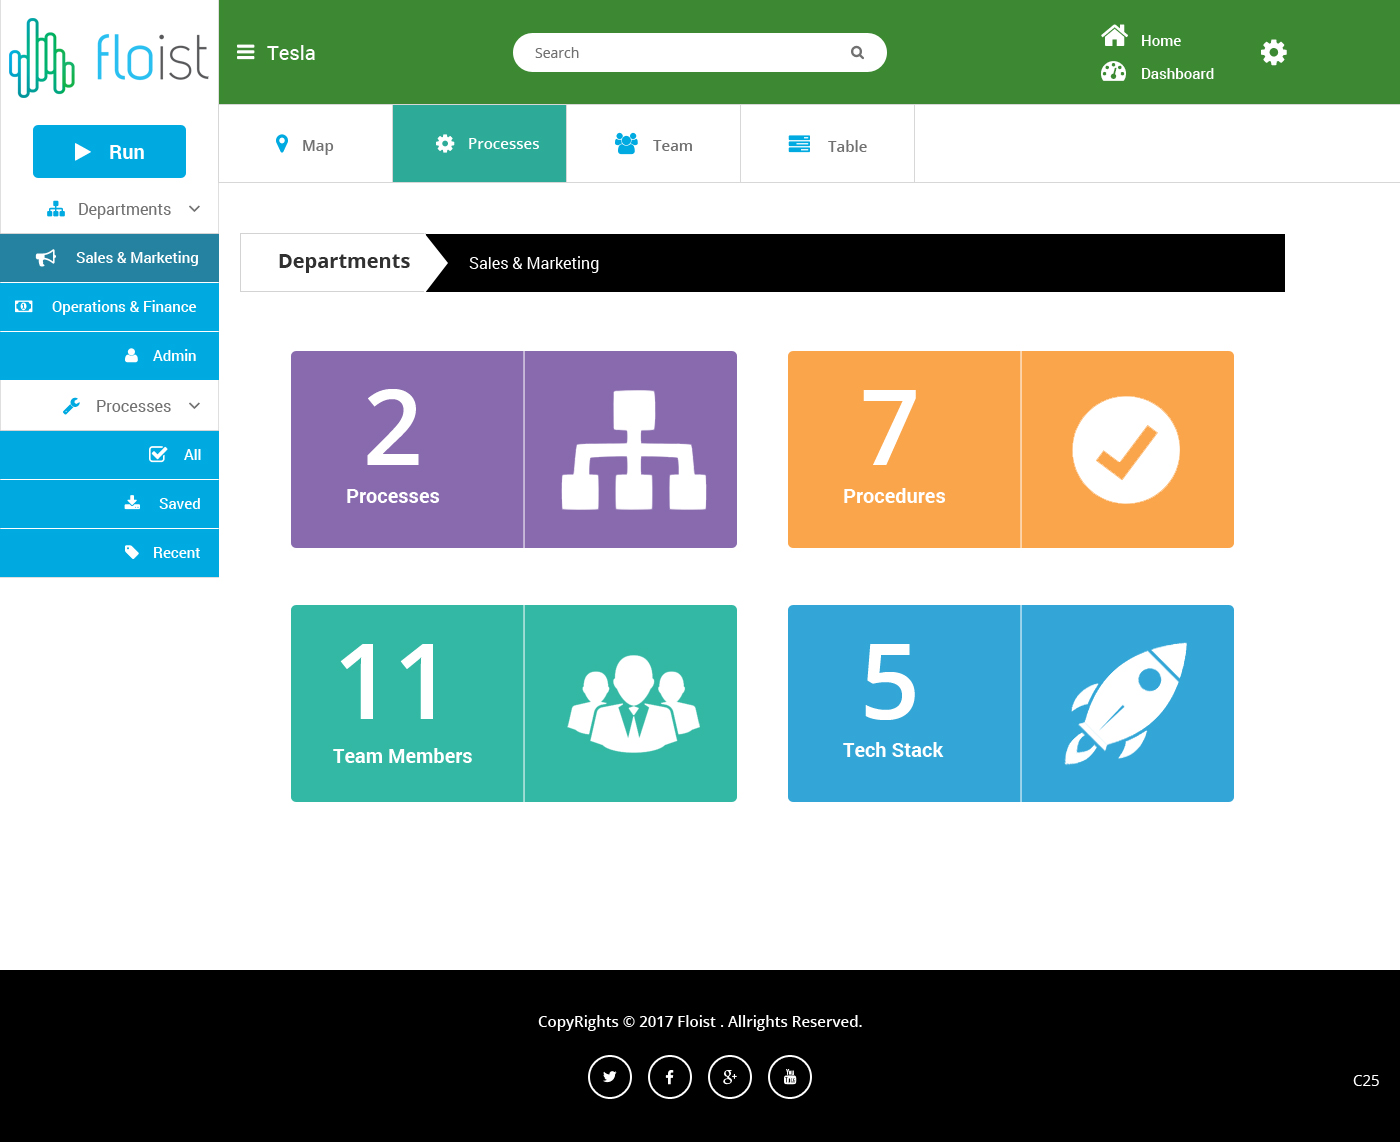Click the checkmark icon beside All
The image size is (1400, 1142).
(158, 454)
